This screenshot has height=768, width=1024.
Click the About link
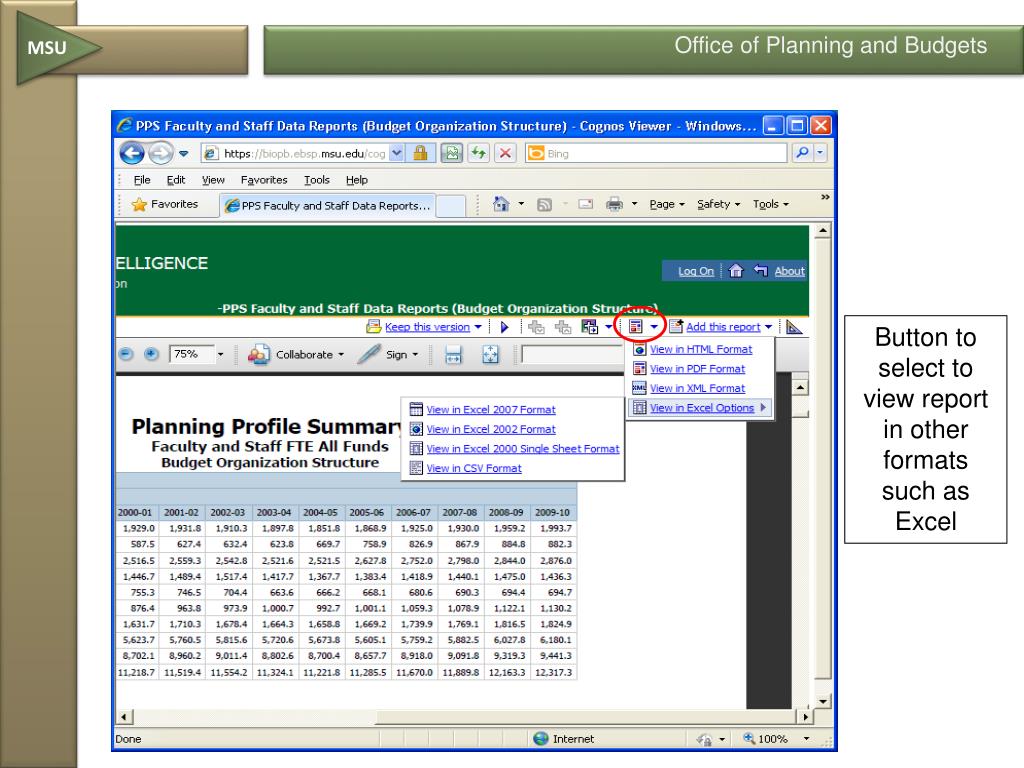point(790,271)
